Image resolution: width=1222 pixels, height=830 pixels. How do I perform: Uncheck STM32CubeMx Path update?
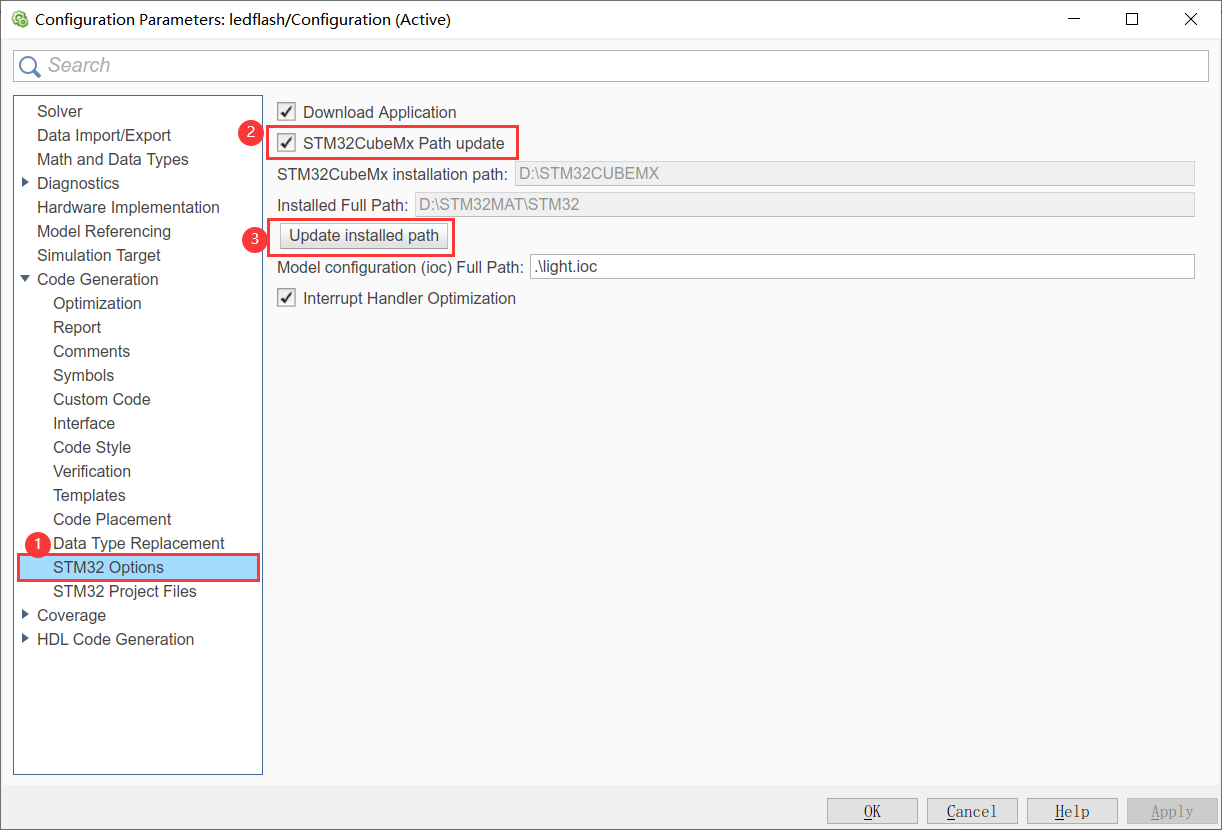click(286, 143)
